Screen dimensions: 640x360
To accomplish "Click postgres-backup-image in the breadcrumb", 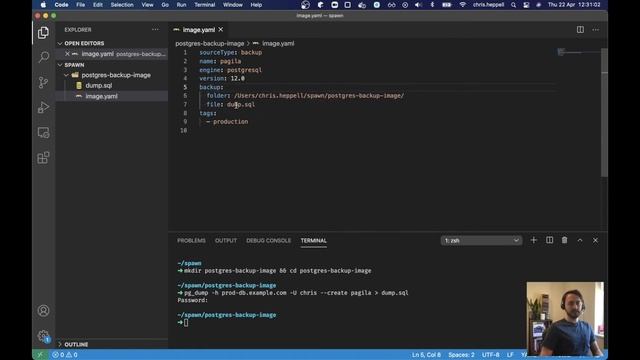I will [209, 43].
